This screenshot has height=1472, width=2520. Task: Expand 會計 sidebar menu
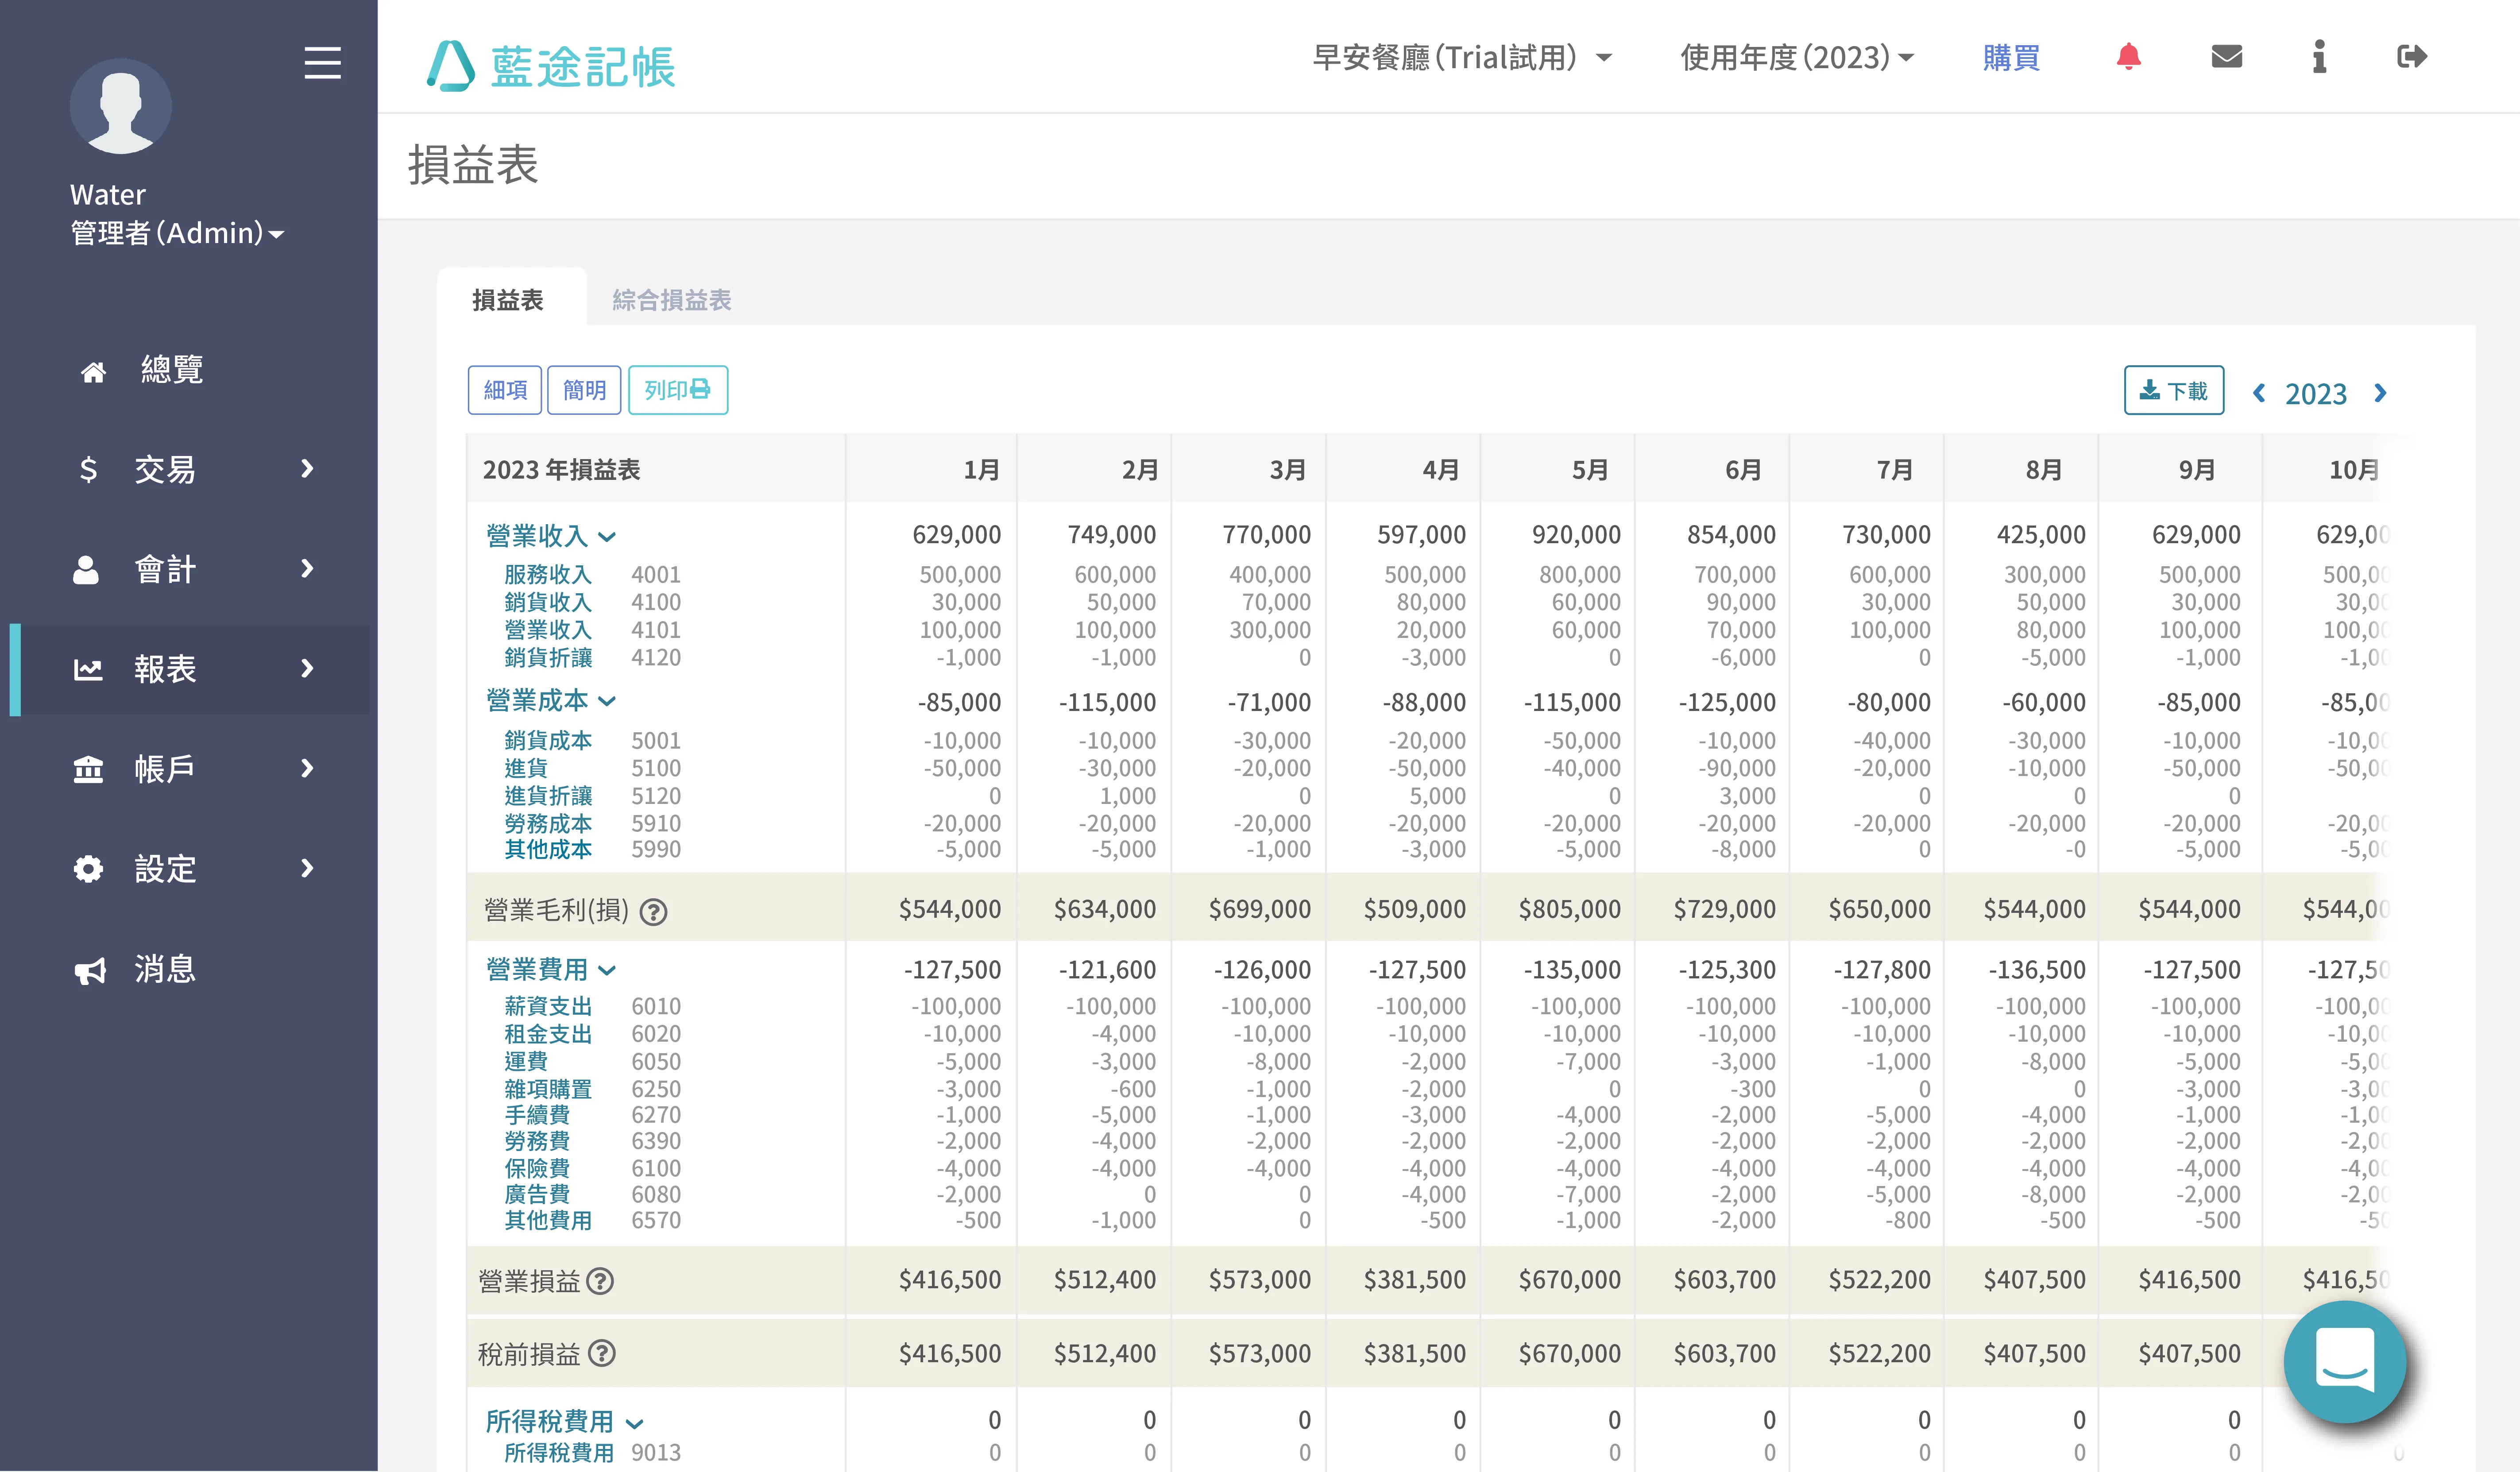[x=194, y=569]
